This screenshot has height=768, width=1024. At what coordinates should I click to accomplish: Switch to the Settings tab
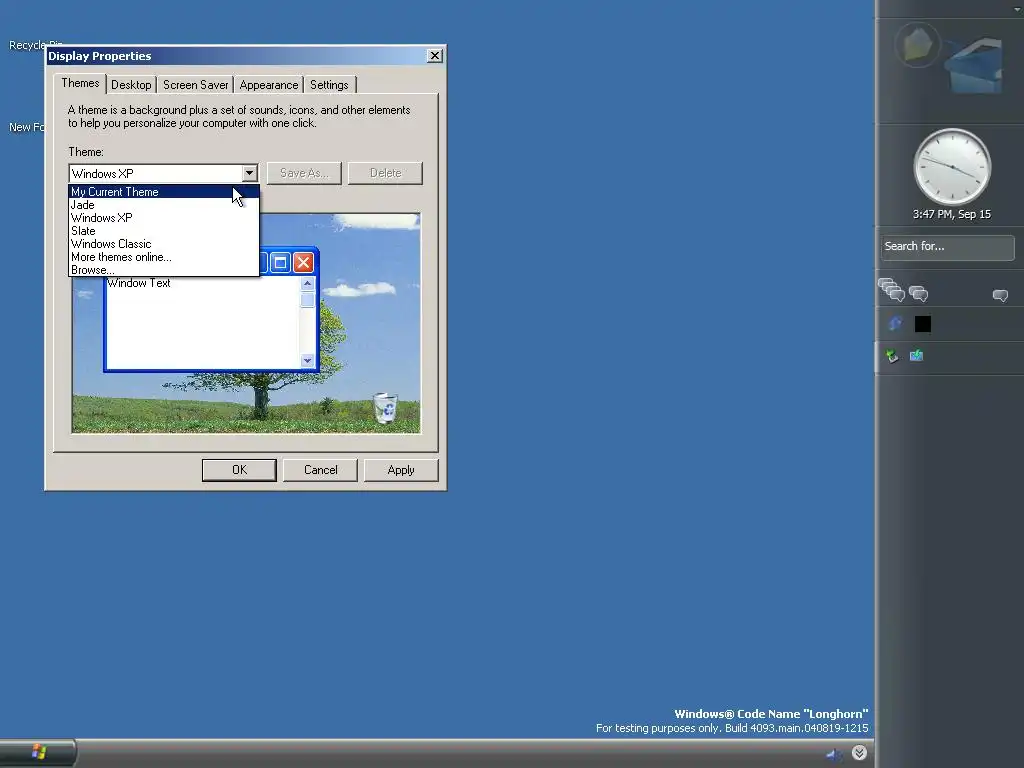click(329, 85)
